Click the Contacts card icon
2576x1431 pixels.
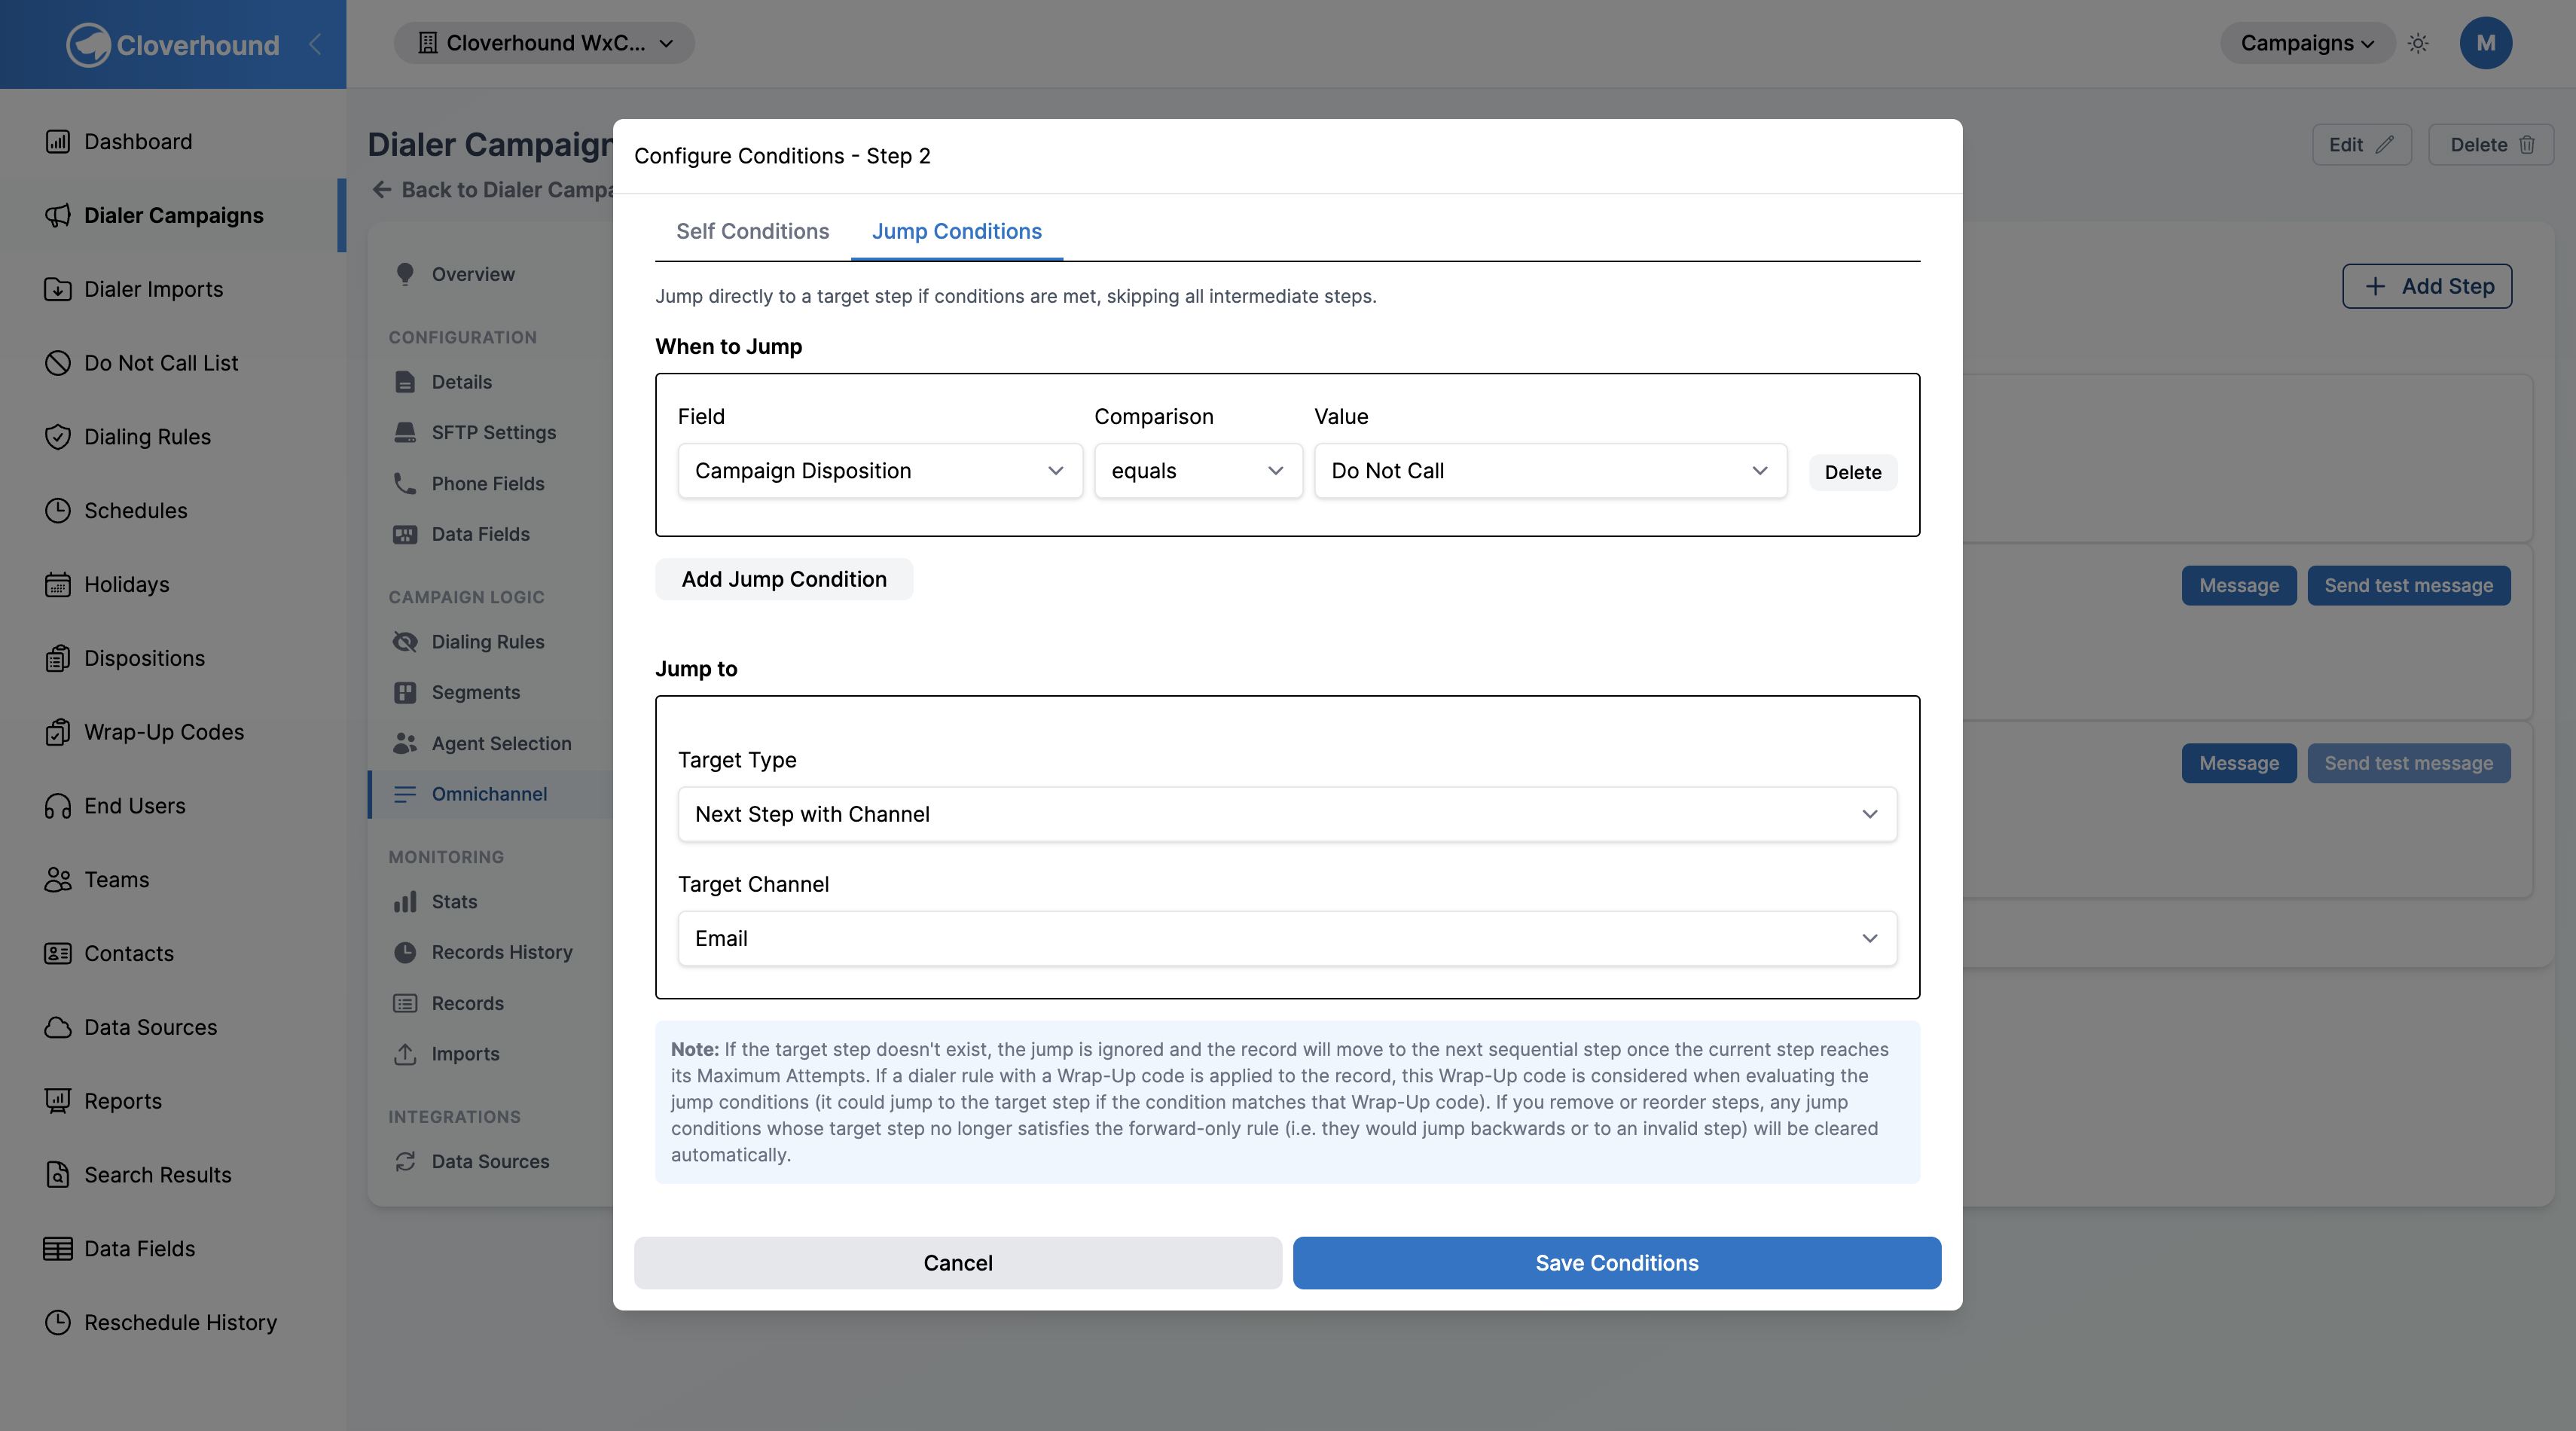[58, 953]
